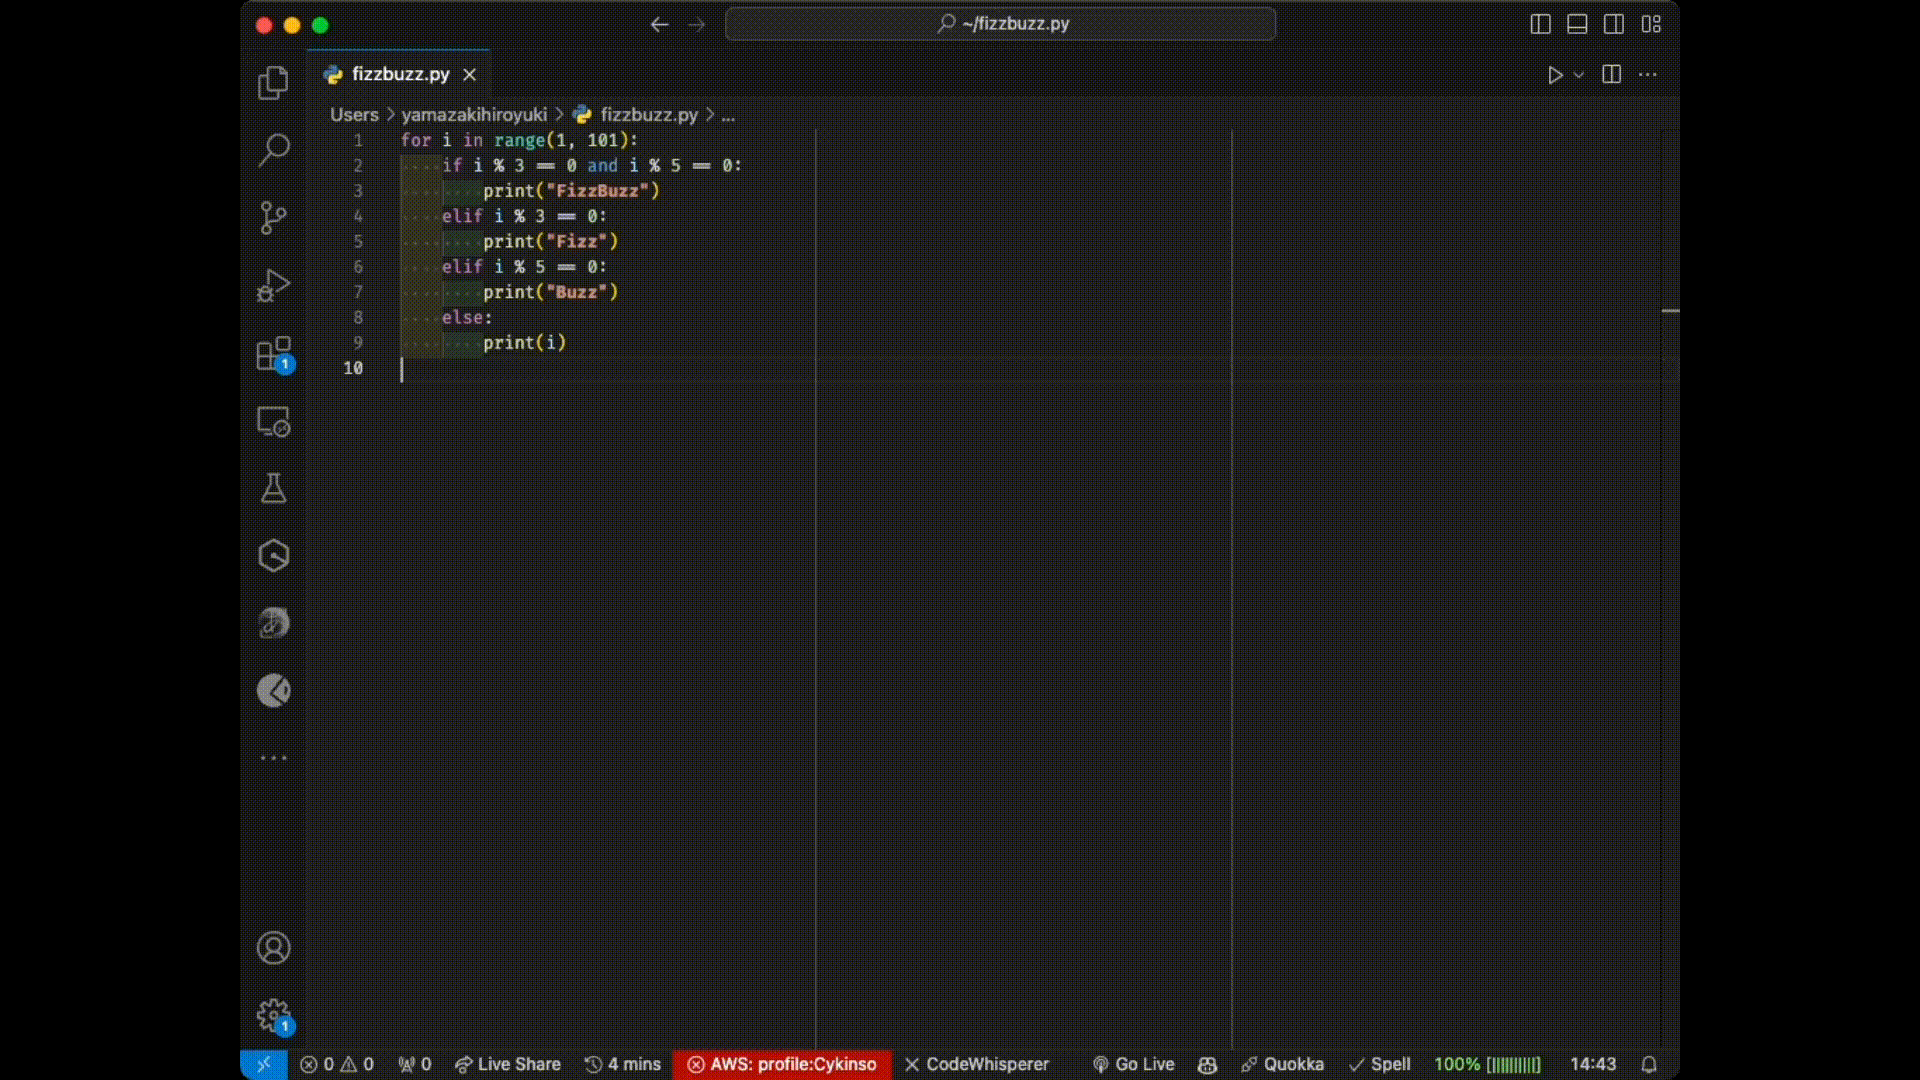Click the ~/fizzbuzz.py command center search
The height and width of the screenshot is (1080, 1920).
[x=1000, y=24]
